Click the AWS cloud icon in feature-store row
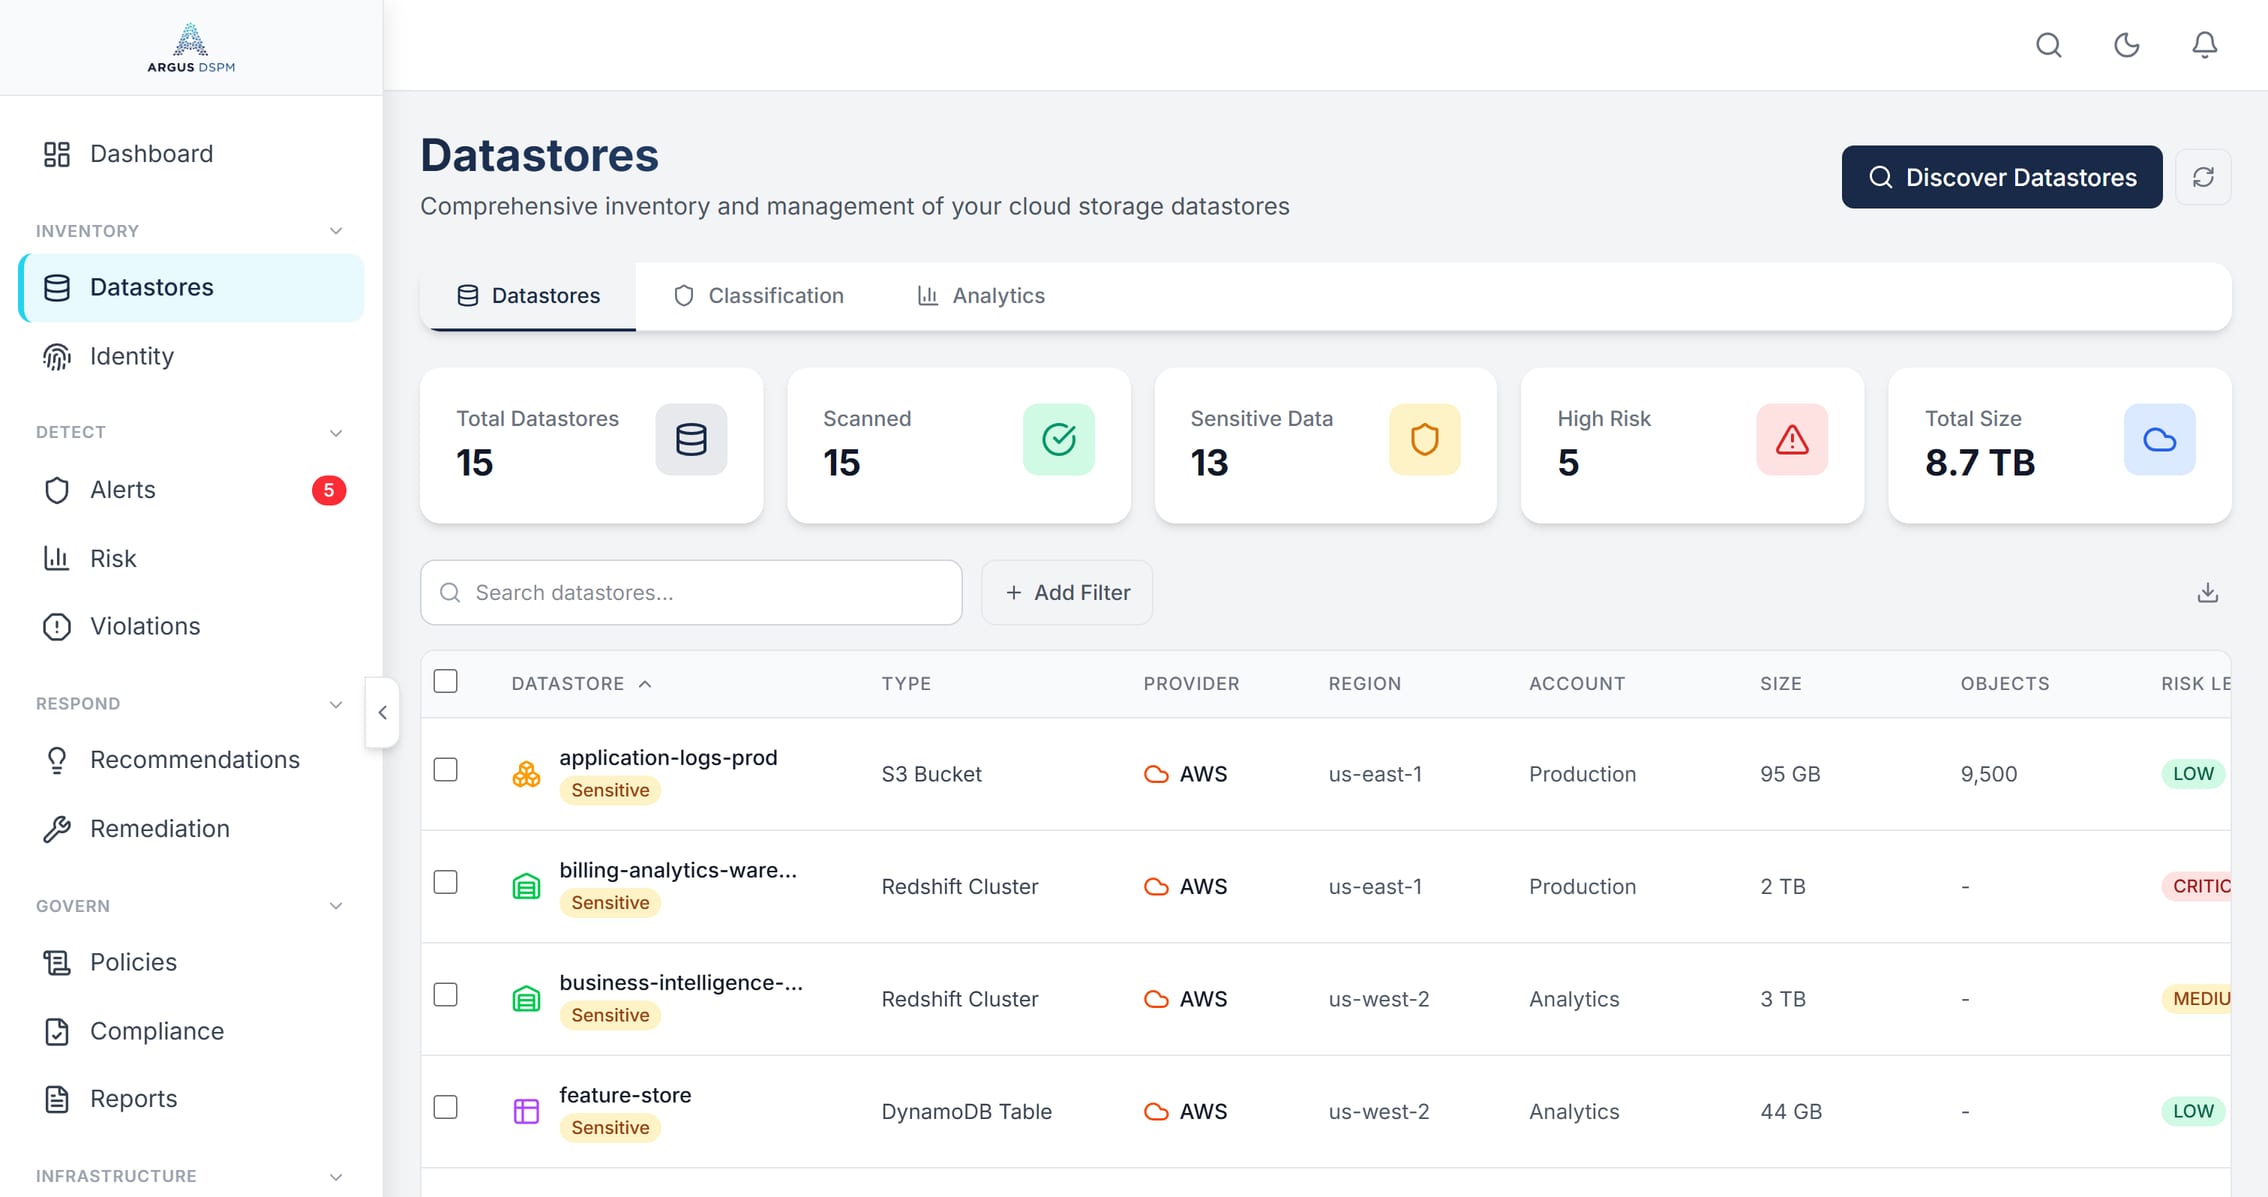The height and width of the screenshot is (1197, 2268). pyautogui.click(x=1156, y=1111)
